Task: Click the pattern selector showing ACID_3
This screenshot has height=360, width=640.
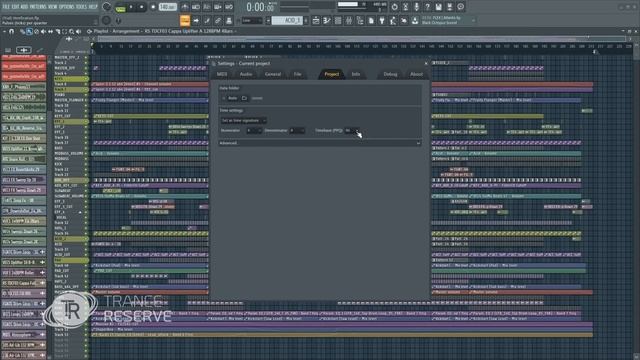Action: (x=287, y=20)
